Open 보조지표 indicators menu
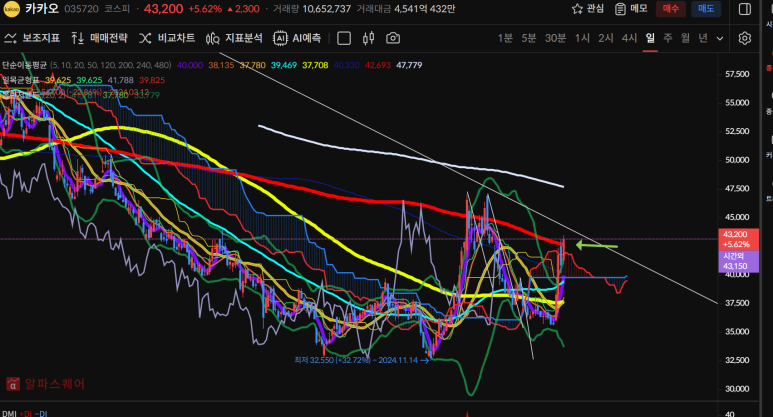 point(32,38)
